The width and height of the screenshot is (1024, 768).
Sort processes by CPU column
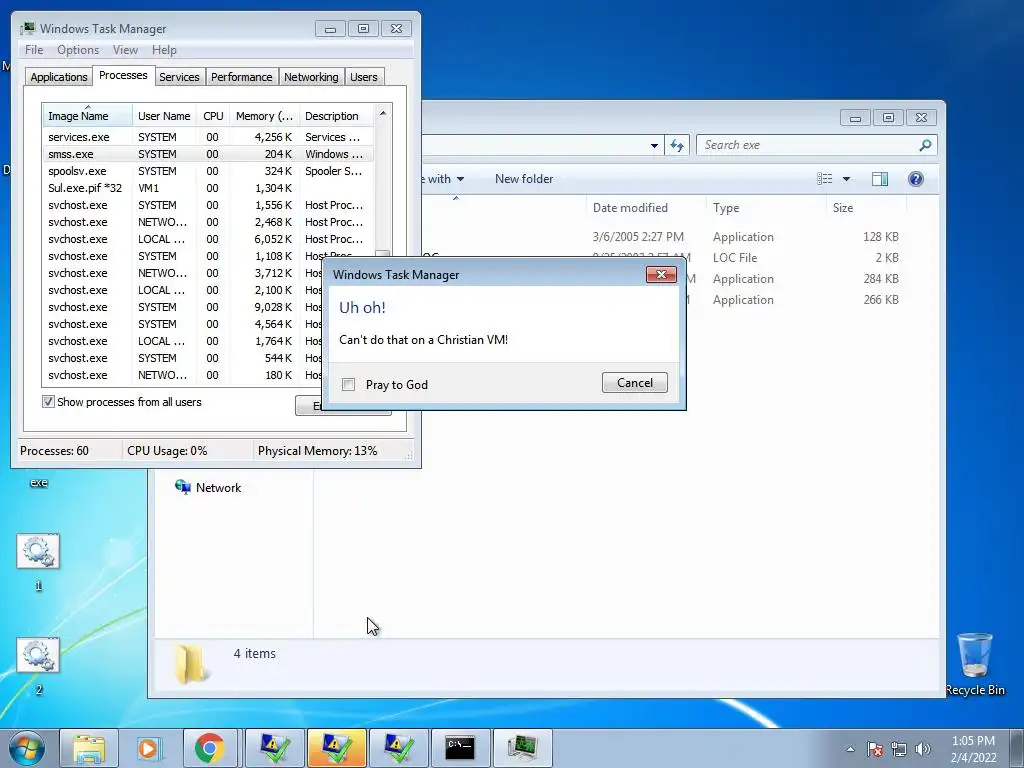coord(213,116)
